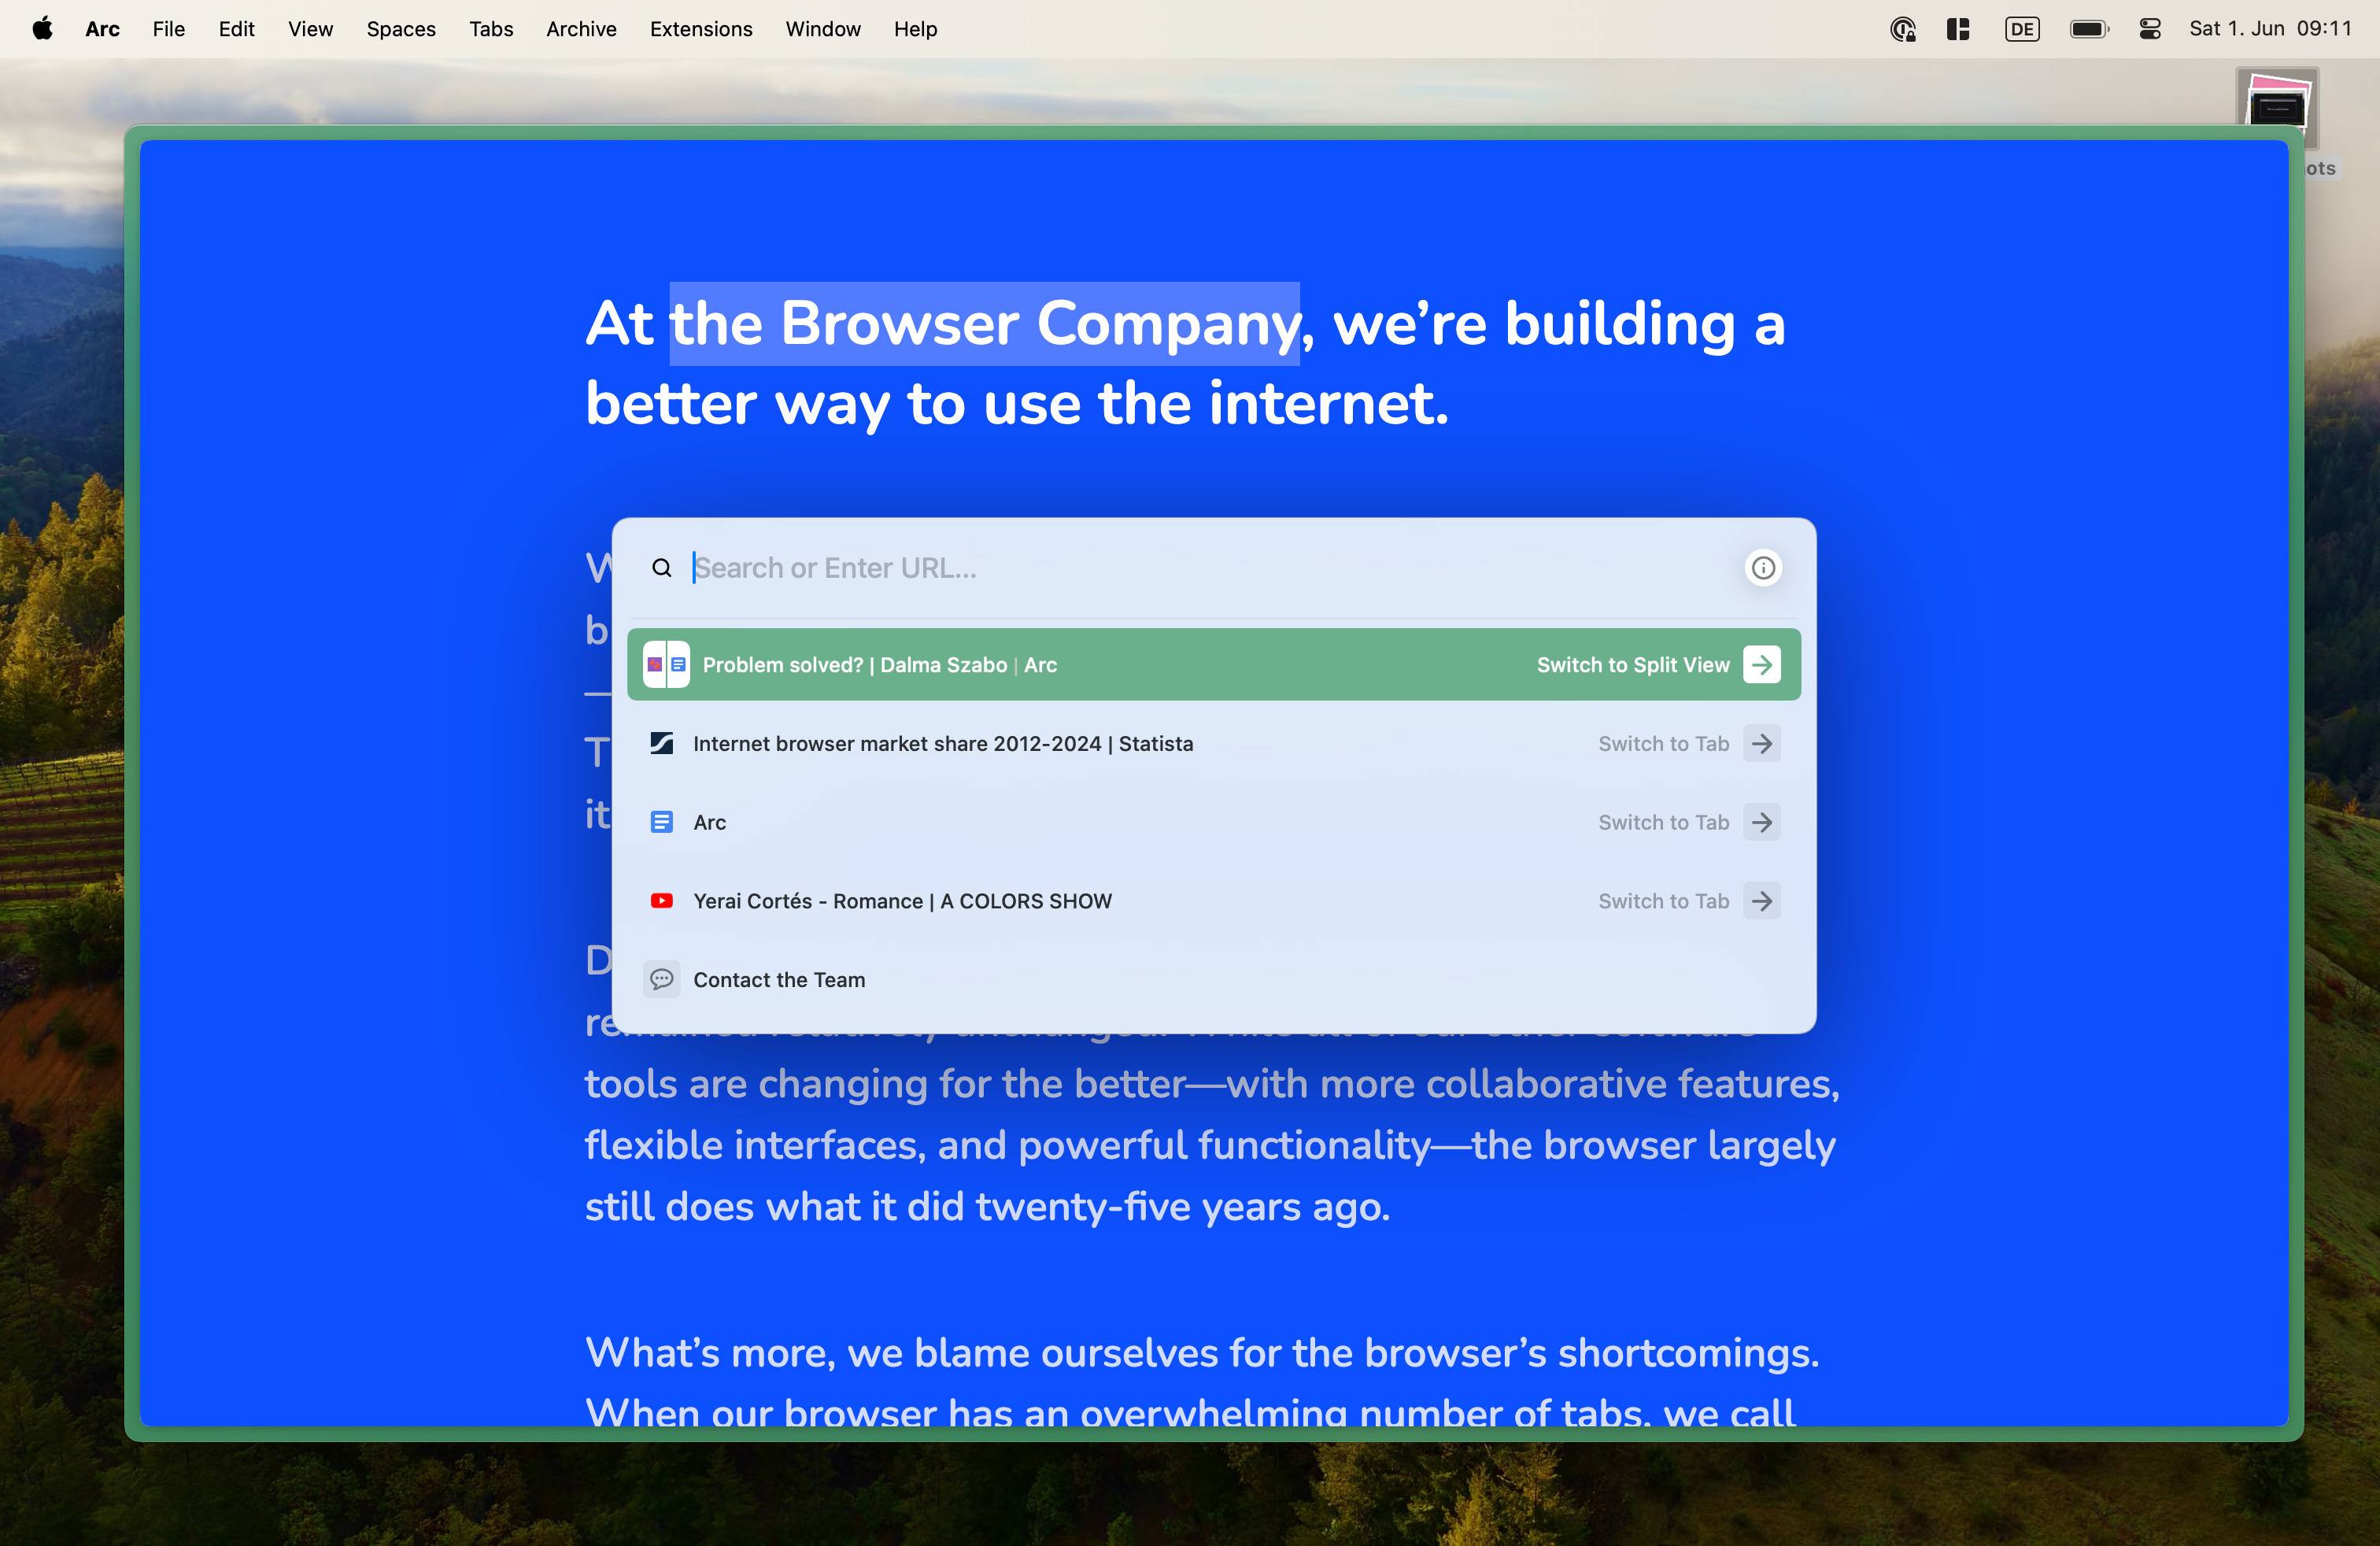Click the window tiling icon in menu bar
The width and height of the screenshot is (2380, 1546).
tap(1958, 29)
